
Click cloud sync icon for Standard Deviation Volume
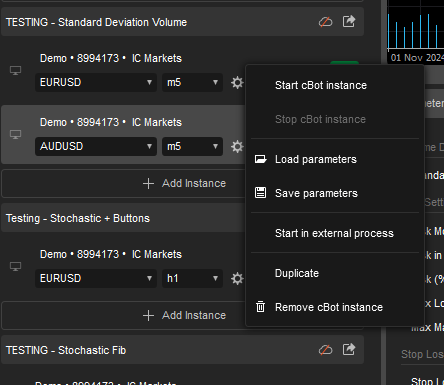[325, 22]
